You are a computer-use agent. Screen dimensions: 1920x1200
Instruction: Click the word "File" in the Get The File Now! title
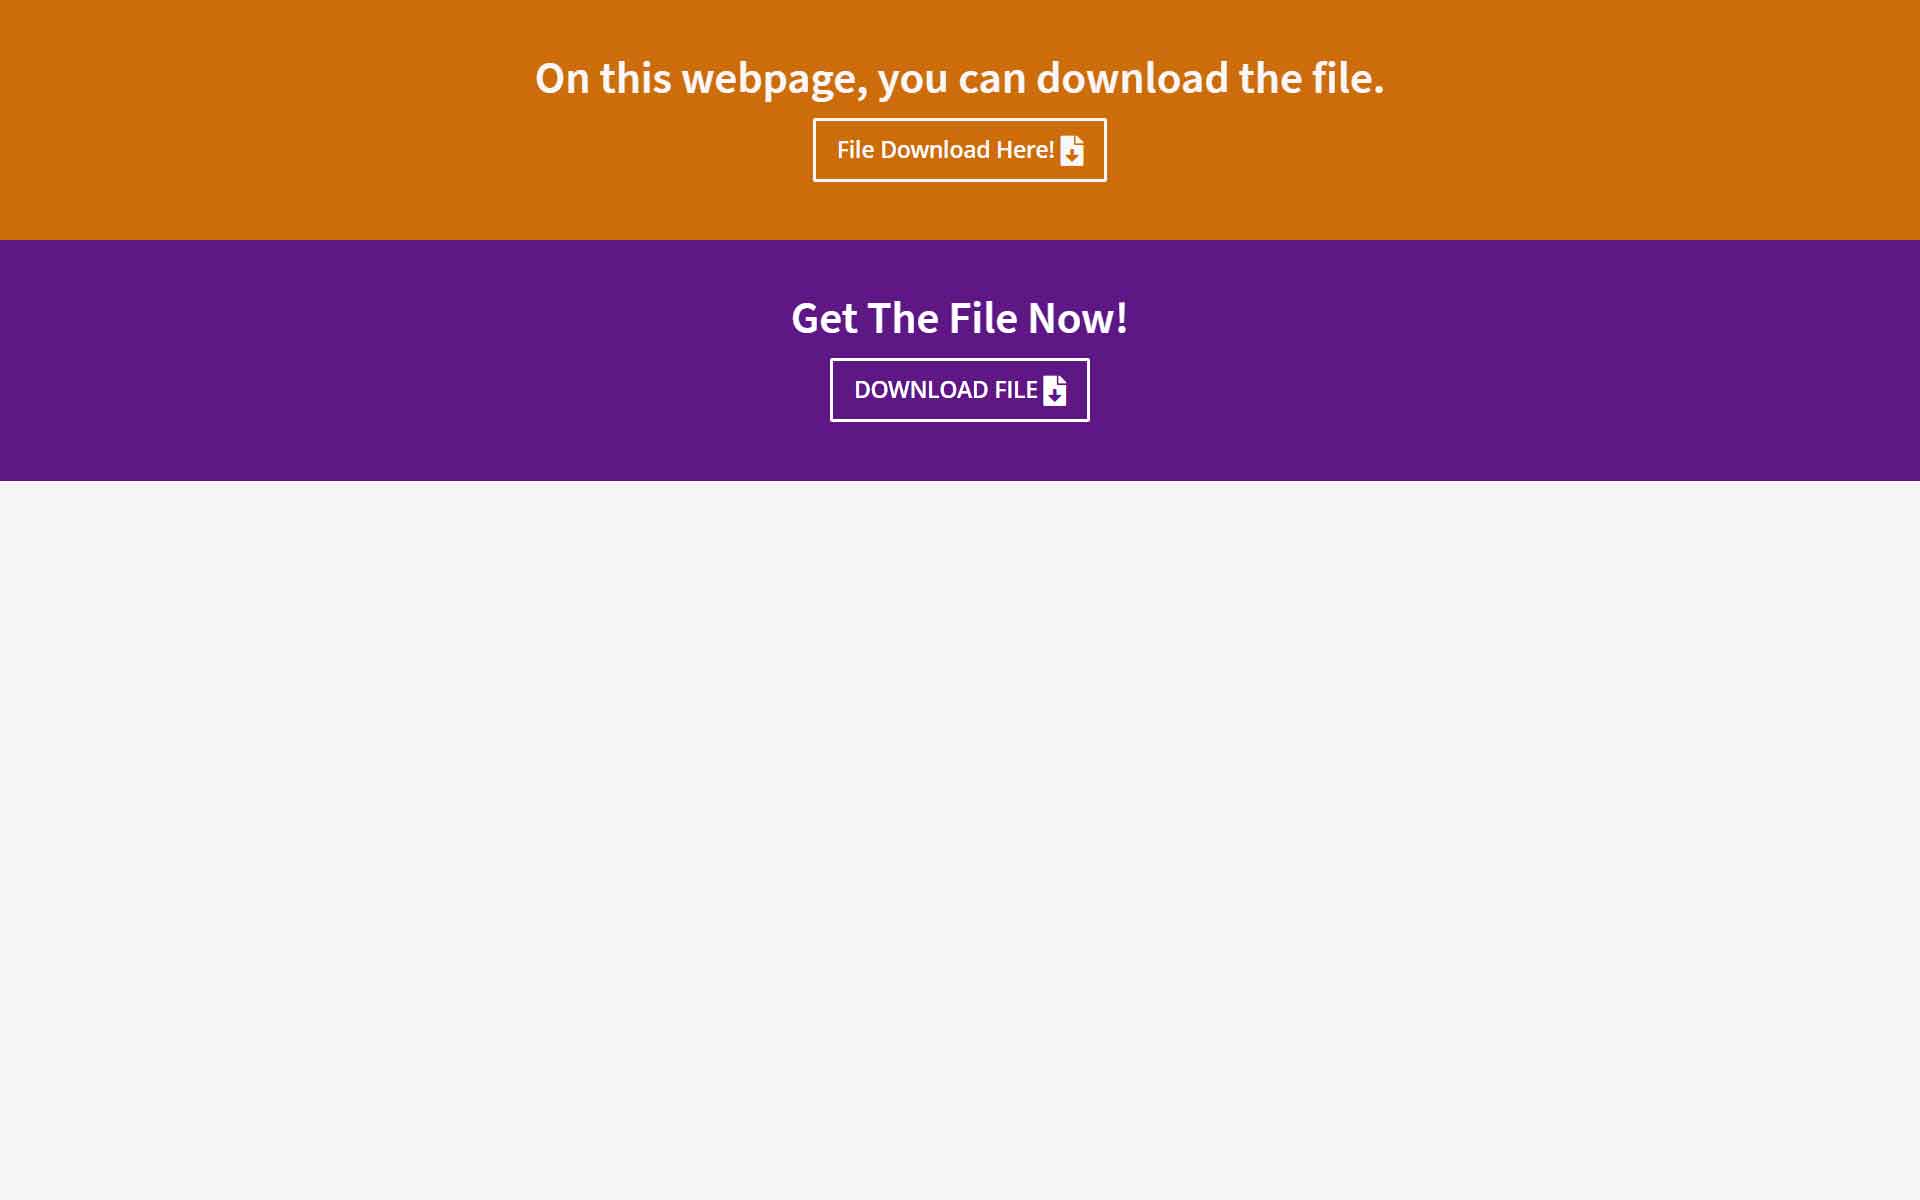[982, 318]
